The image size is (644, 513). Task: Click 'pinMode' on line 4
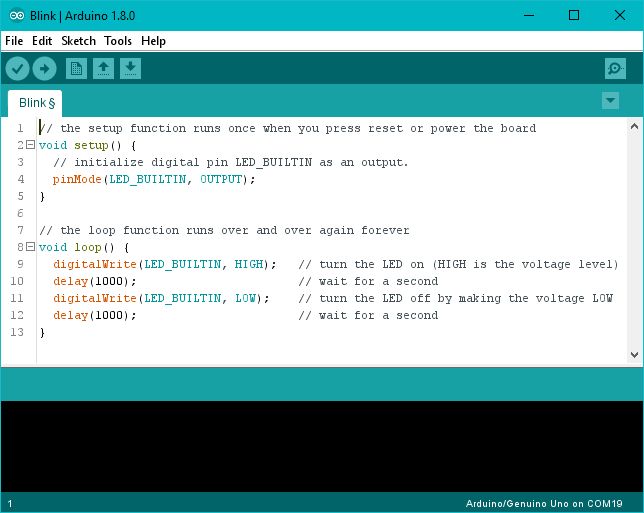pyautogui.click(x=77, y=179)
